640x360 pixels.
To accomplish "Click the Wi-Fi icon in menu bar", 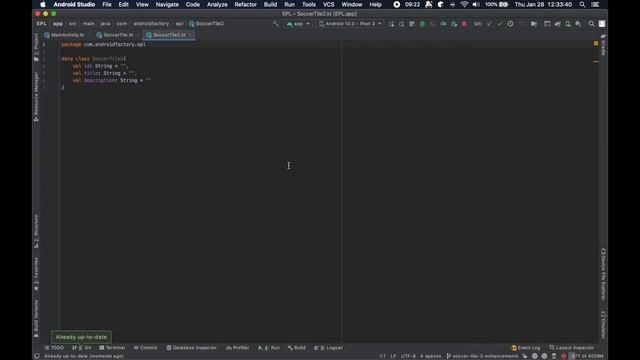I will (x=464, y=4).
